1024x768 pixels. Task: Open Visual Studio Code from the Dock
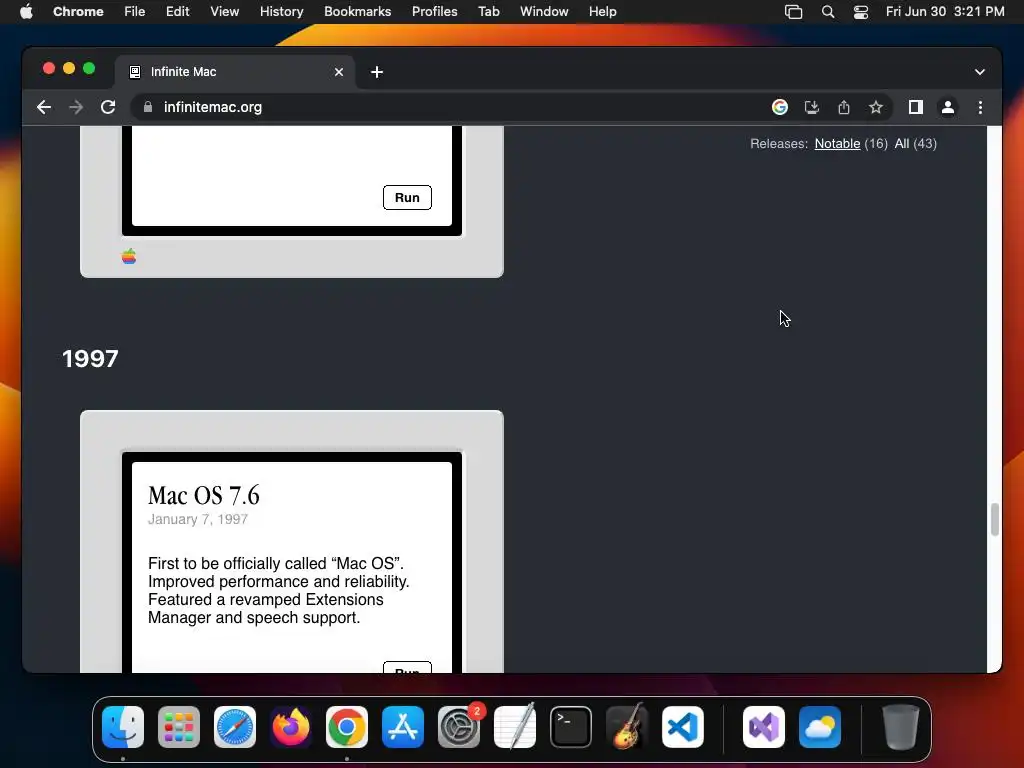pyautogui.click(x=683, y=727)
